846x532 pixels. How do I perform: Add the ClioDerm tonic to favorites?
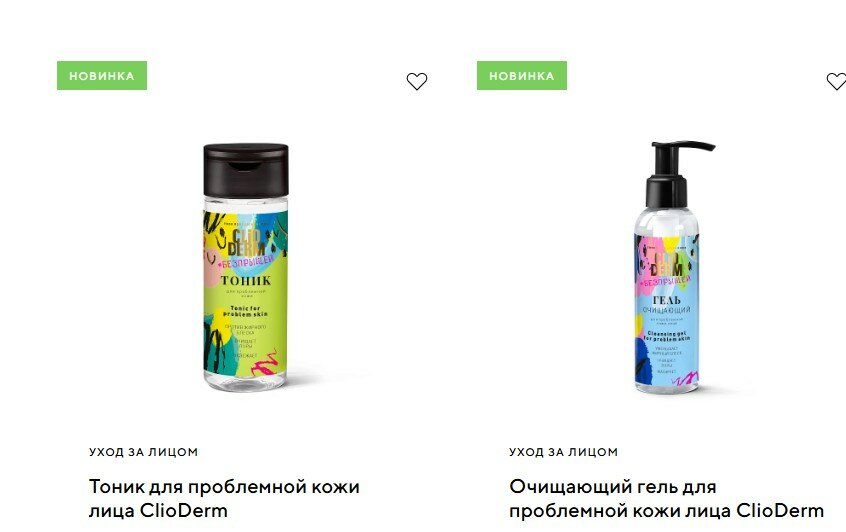(417, 81)
